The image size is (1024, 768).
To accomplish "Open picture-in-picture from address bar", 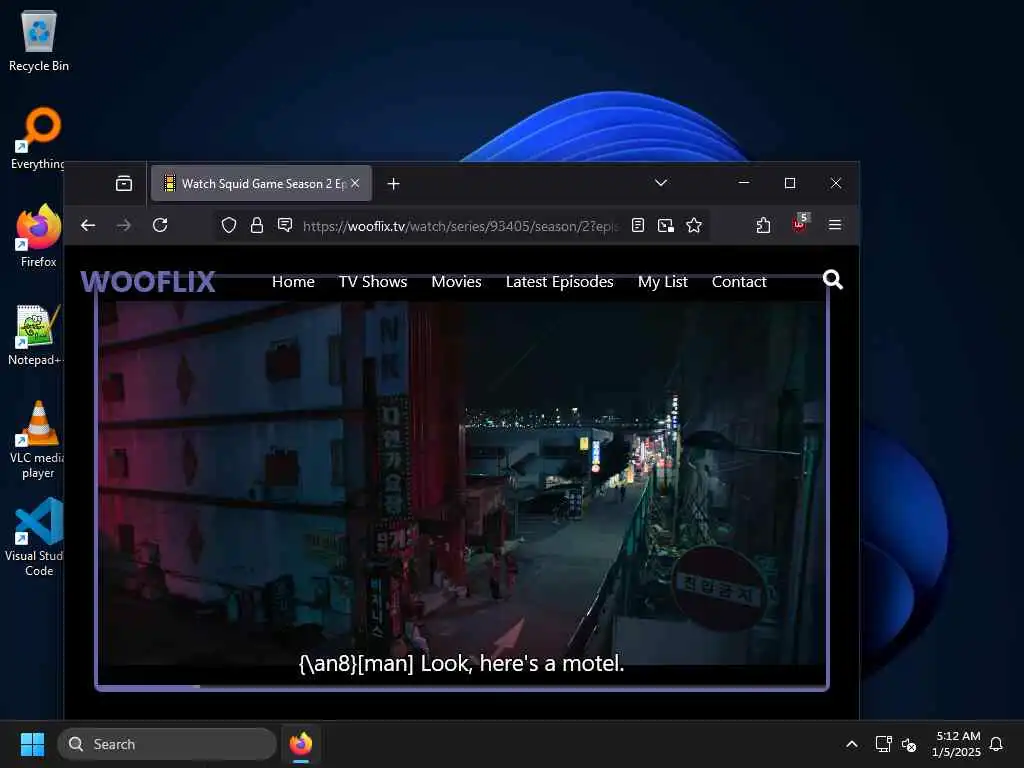I will pos(665,225).
